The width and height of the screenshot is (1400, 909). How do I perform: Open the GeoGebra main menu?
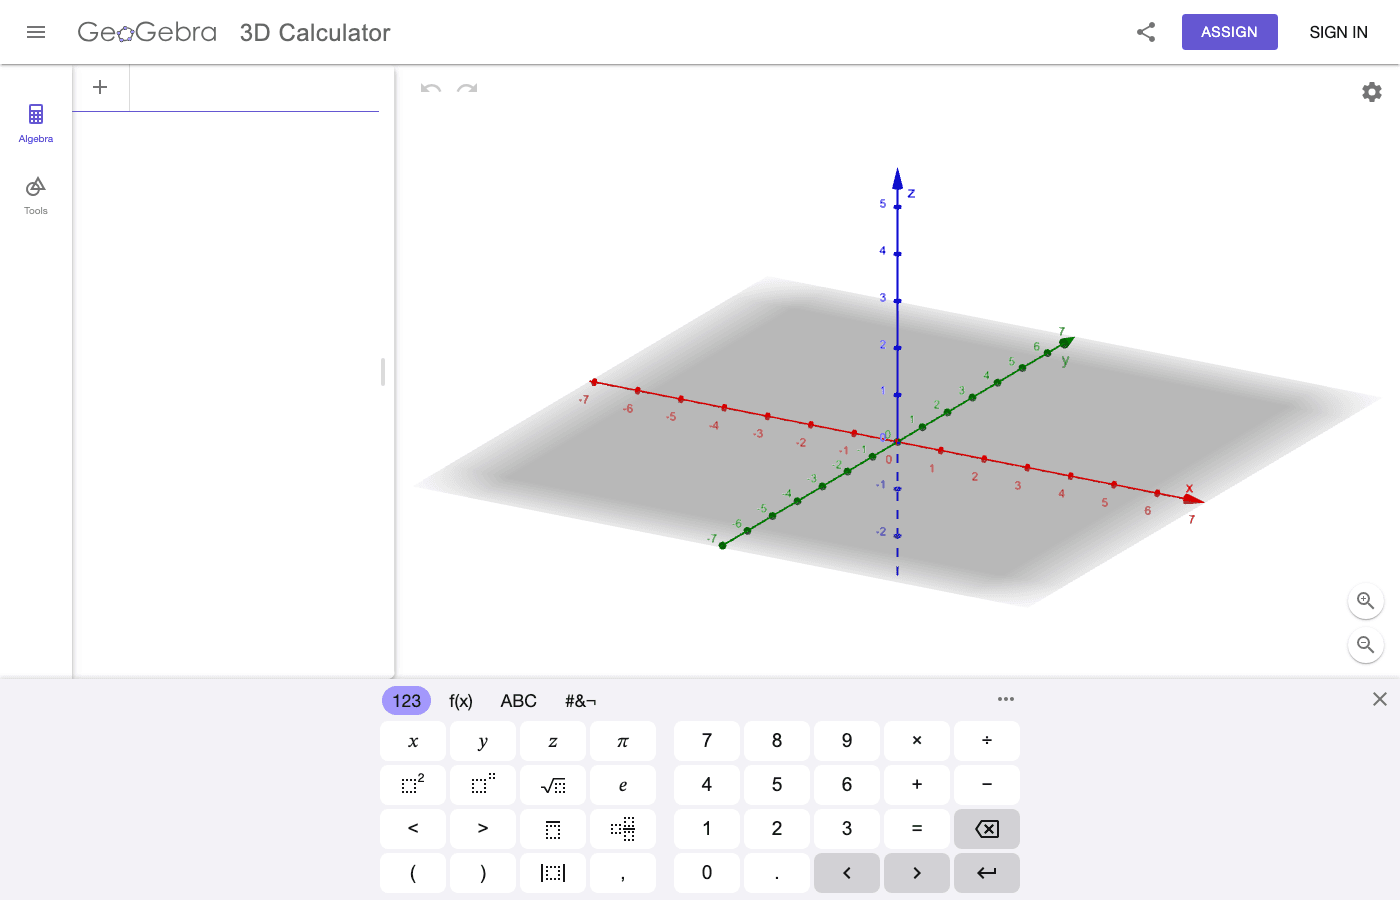click(x=36, y=31)
